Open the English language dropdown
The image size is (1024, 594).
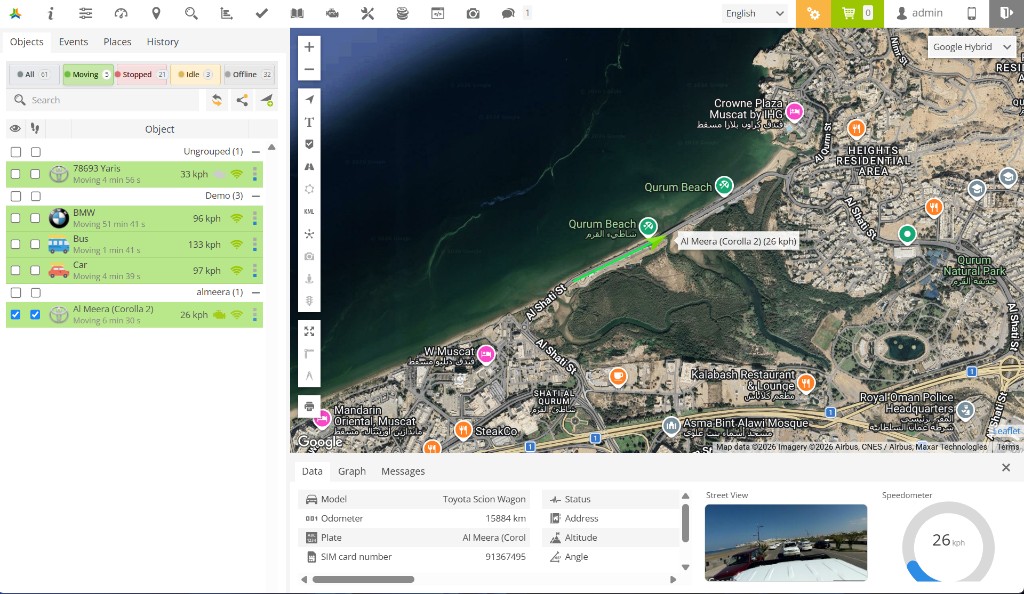(754, 13)
